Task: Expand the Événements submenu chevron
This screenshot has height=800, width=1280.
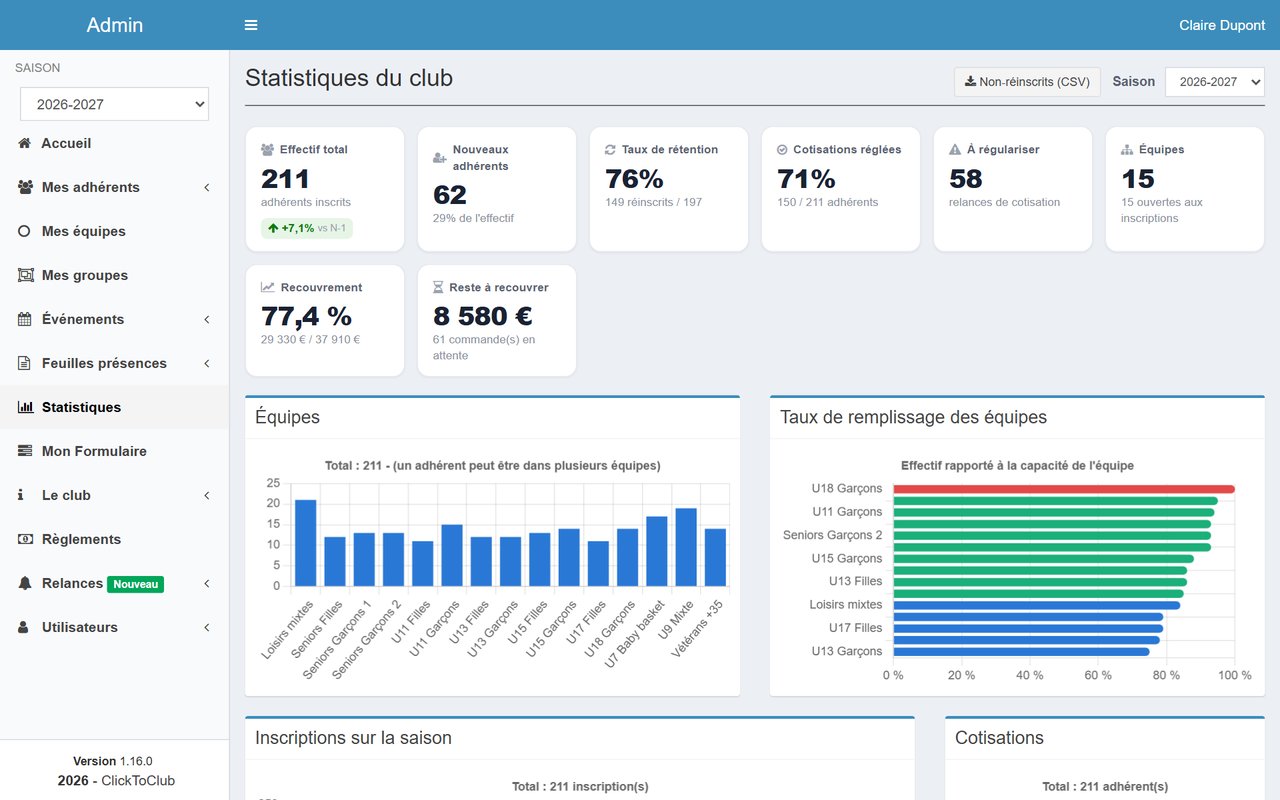Action: click(207, 319)
